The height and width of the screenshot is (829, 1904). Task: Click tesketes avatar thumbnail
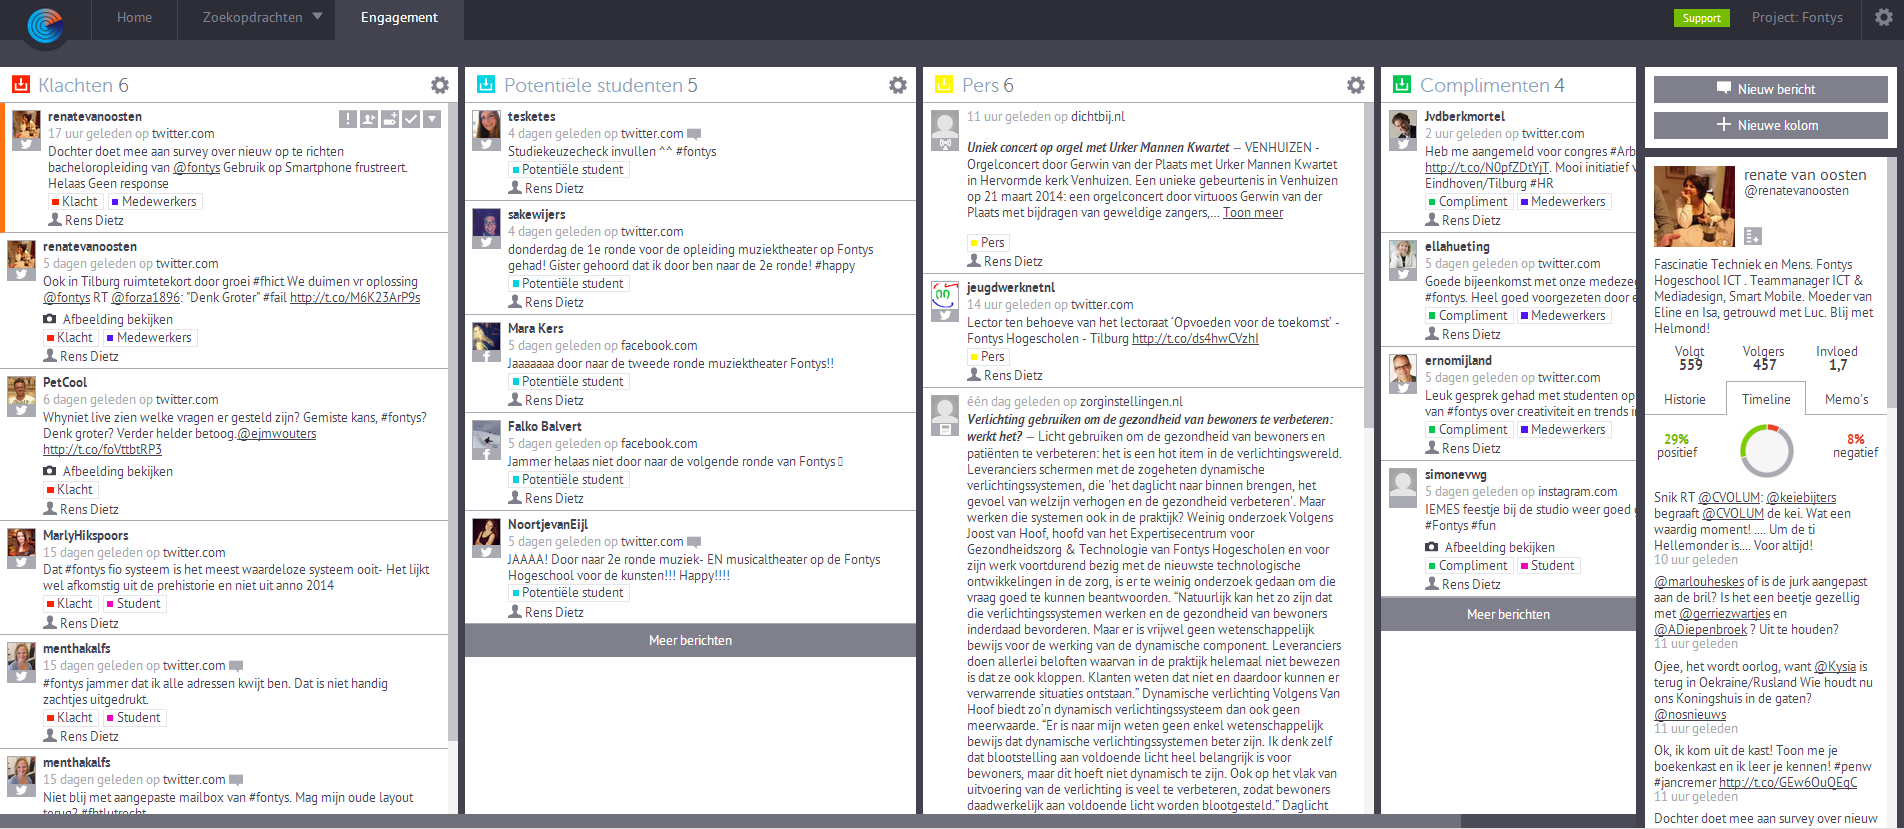point(486,130)
